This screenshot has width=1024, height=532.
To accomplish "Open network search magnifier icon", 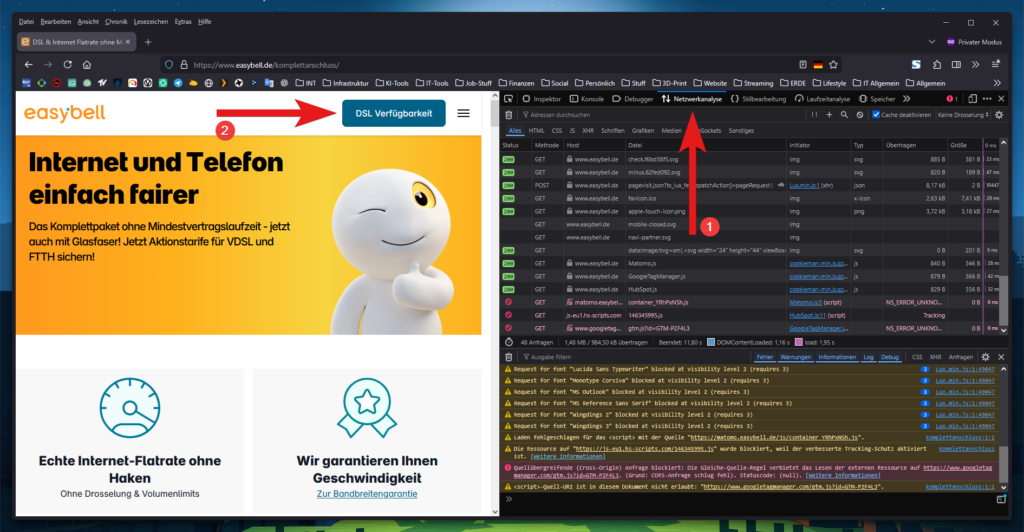I will [845, 115].
